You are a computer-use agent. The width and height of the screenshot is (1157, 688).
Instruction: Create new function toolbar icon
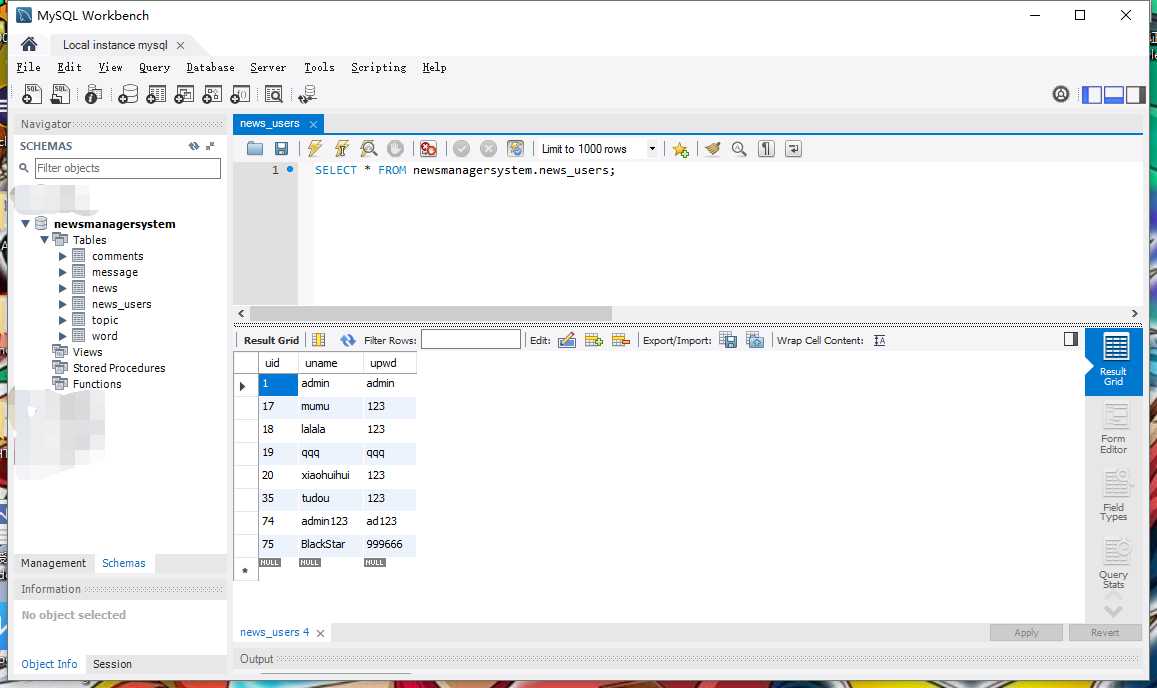[241, 94]
